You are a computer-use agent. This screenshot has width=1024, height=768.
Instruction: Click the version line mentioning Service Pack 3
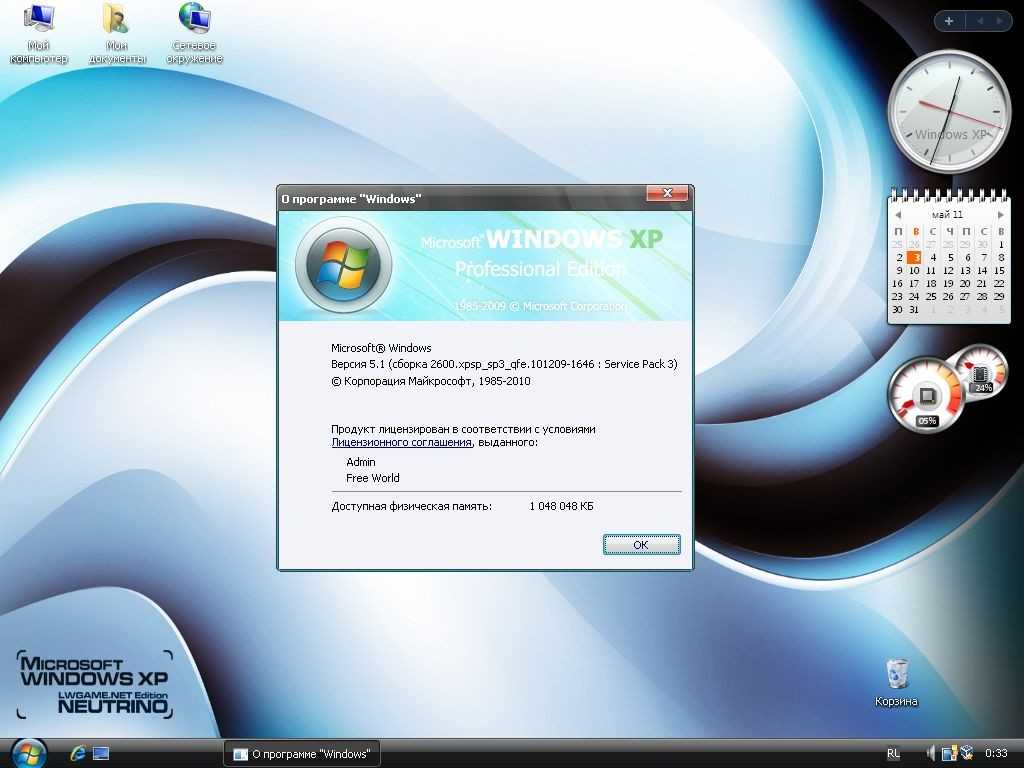point(504,364)
